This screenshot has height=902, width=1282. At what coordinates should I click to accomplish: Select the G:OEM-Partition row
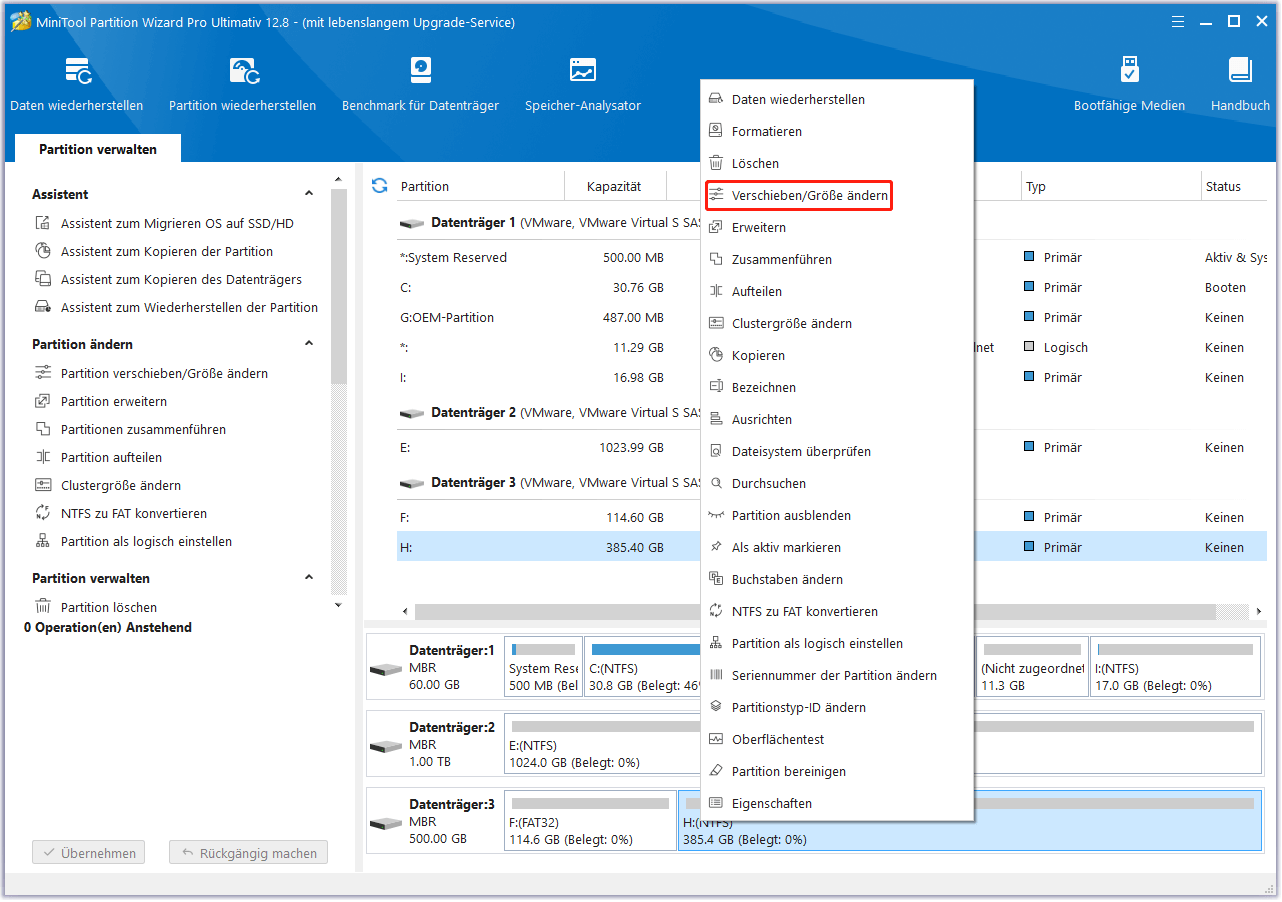click(548, 318)
